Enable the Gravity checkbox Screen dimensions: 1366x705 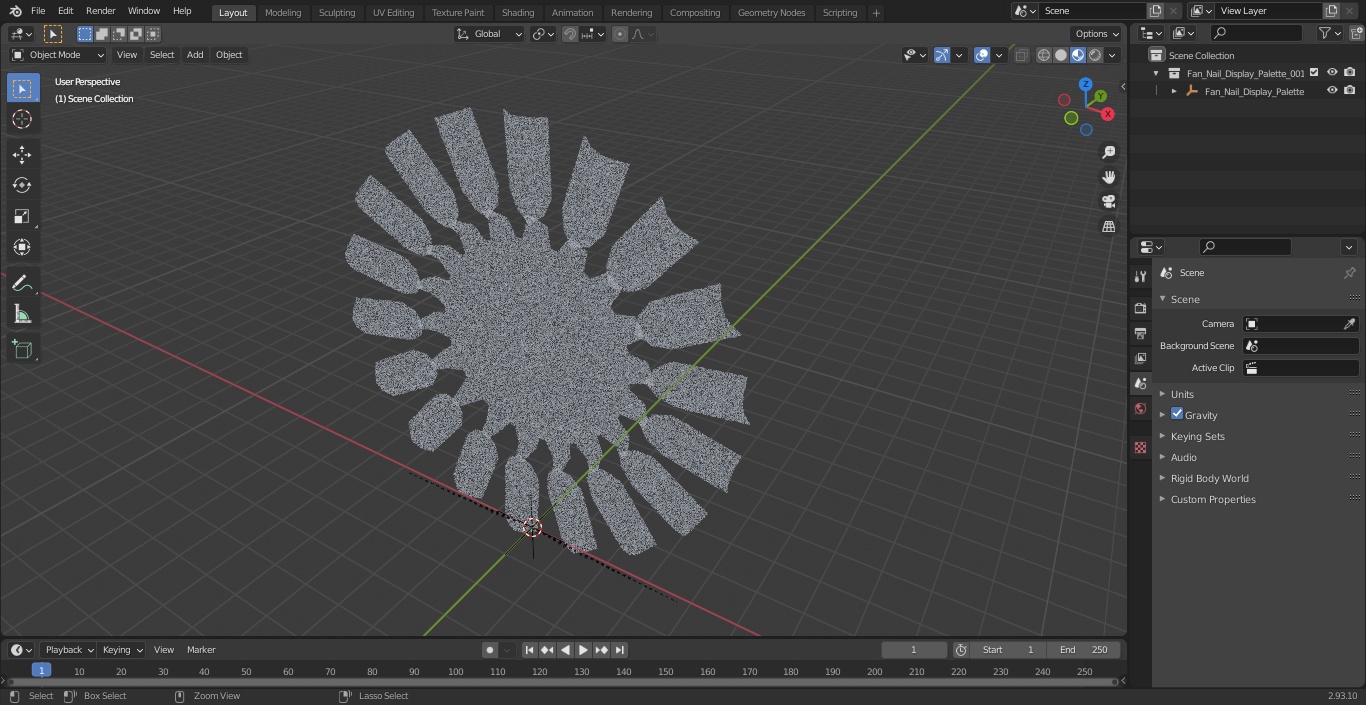coord(1177,414)
